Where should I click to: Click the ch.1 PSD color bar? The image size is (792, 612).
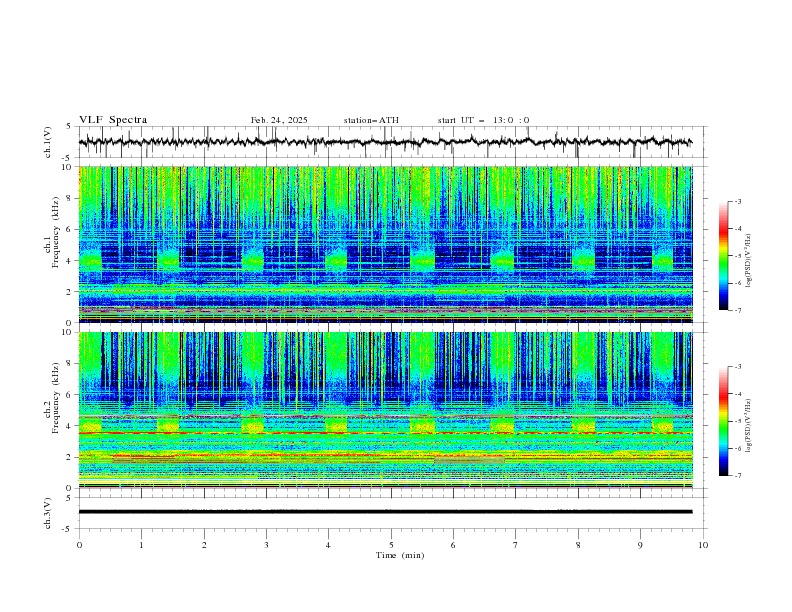723,256
